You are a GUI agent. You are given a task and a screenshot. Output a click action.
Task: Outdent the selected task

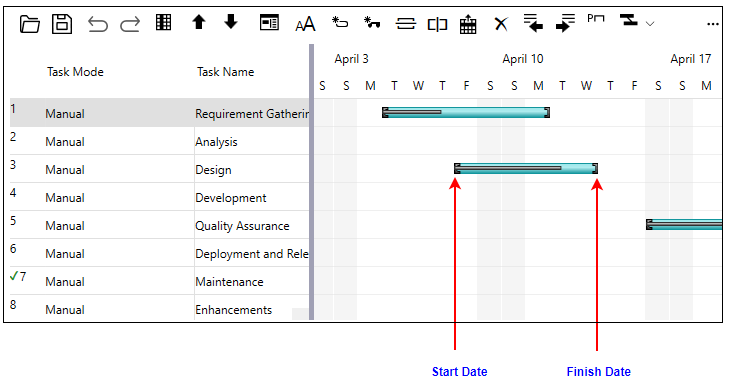tap(533, 23)
